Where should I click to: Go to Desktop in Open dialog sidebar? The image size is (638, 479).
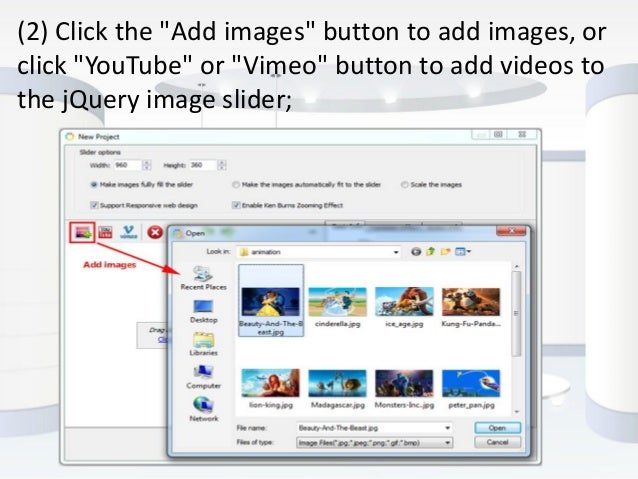coord(203,311)
